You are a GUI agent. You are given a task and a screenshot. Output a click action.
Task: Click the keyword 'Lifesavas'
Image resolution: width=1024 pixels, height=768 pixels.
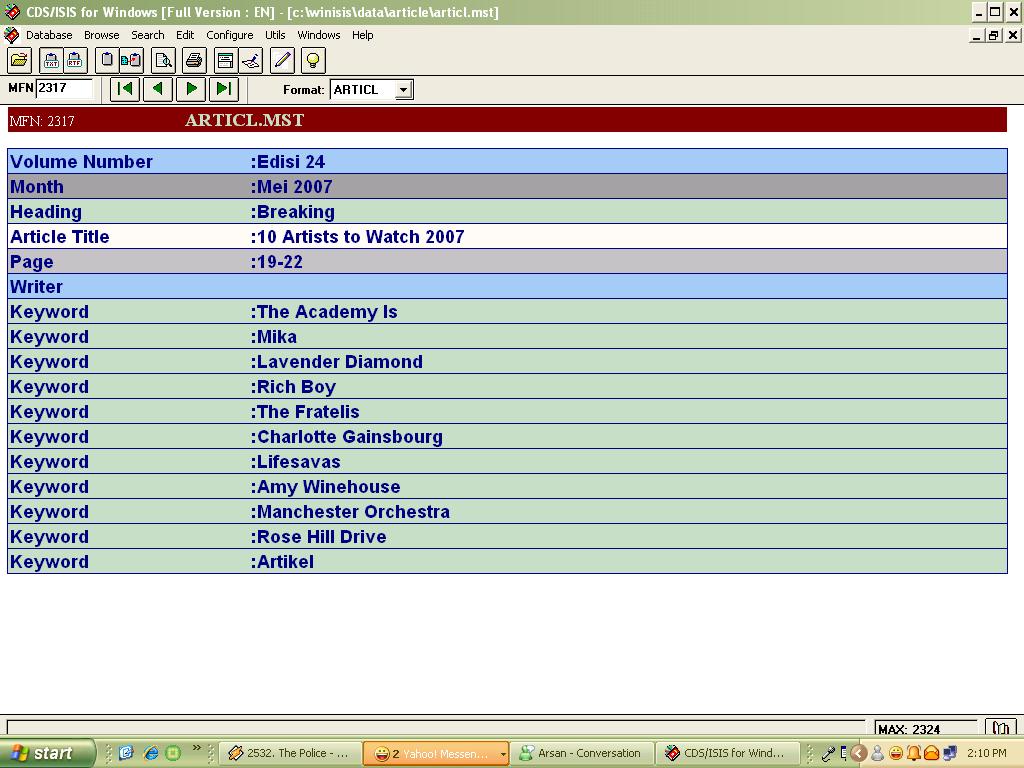pyautogui.click(x=298, y=462)
